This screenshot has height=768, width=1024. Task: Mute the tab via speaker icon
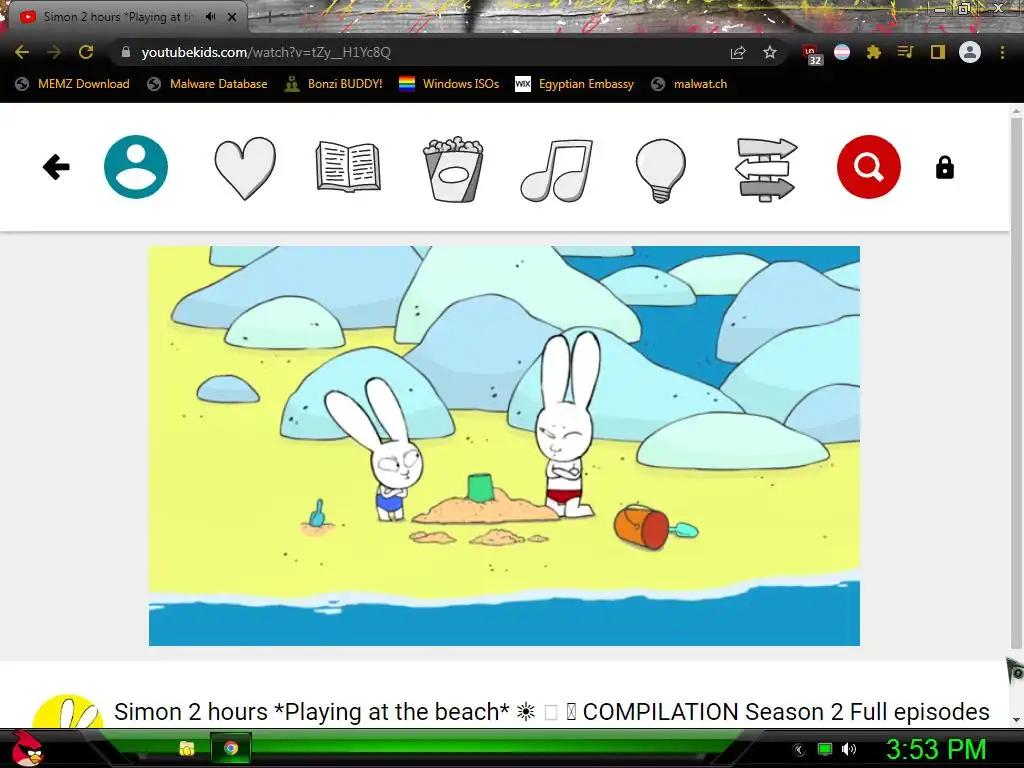210,17
